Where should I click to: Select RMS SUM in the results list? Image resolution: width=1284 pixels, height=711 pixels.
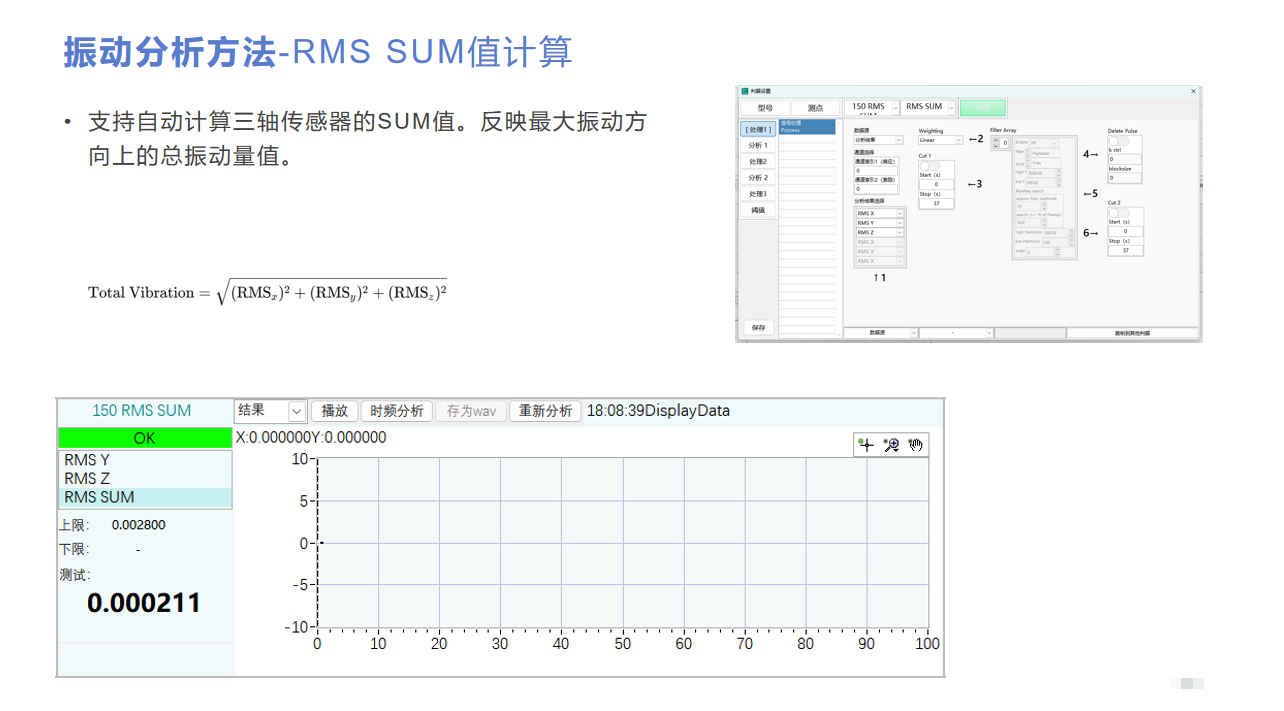click(x=98, y=497)
